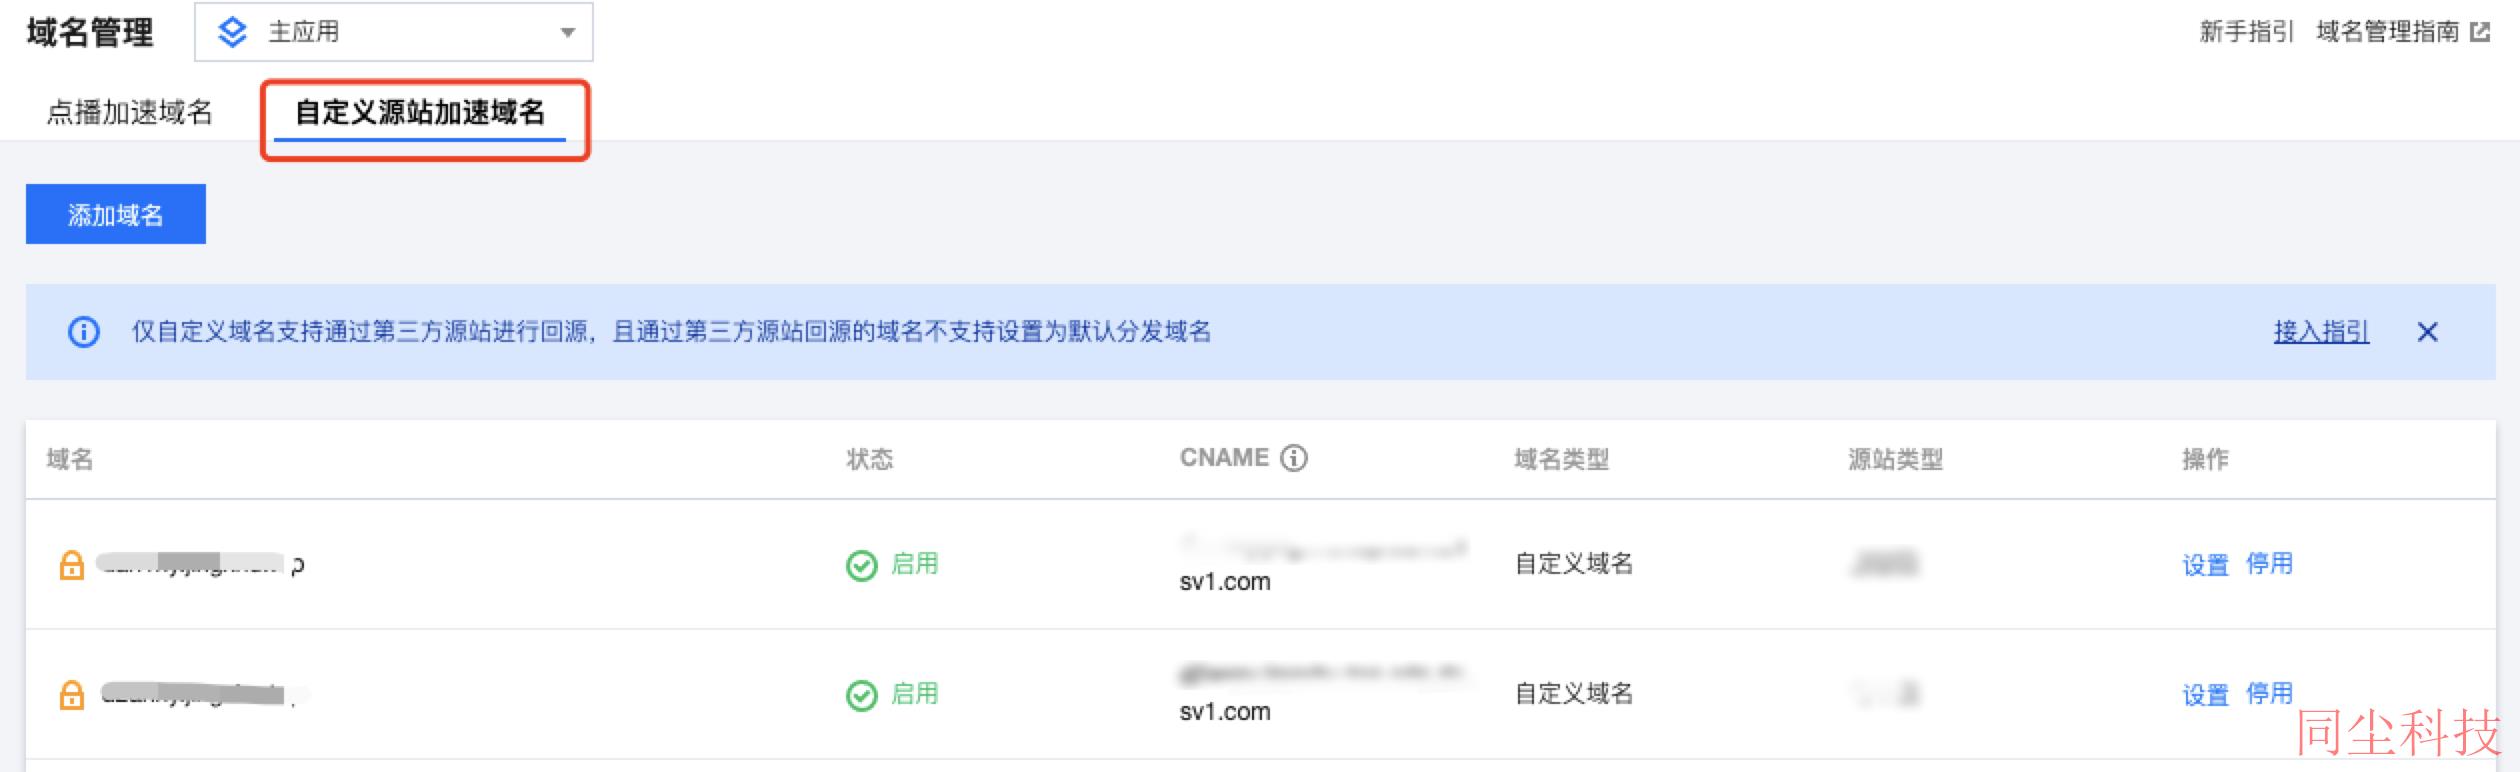This screenshot has height=772, width=2520.
Task: Click external link icon beside 域名管理指南
Action: click(2480, 33)
